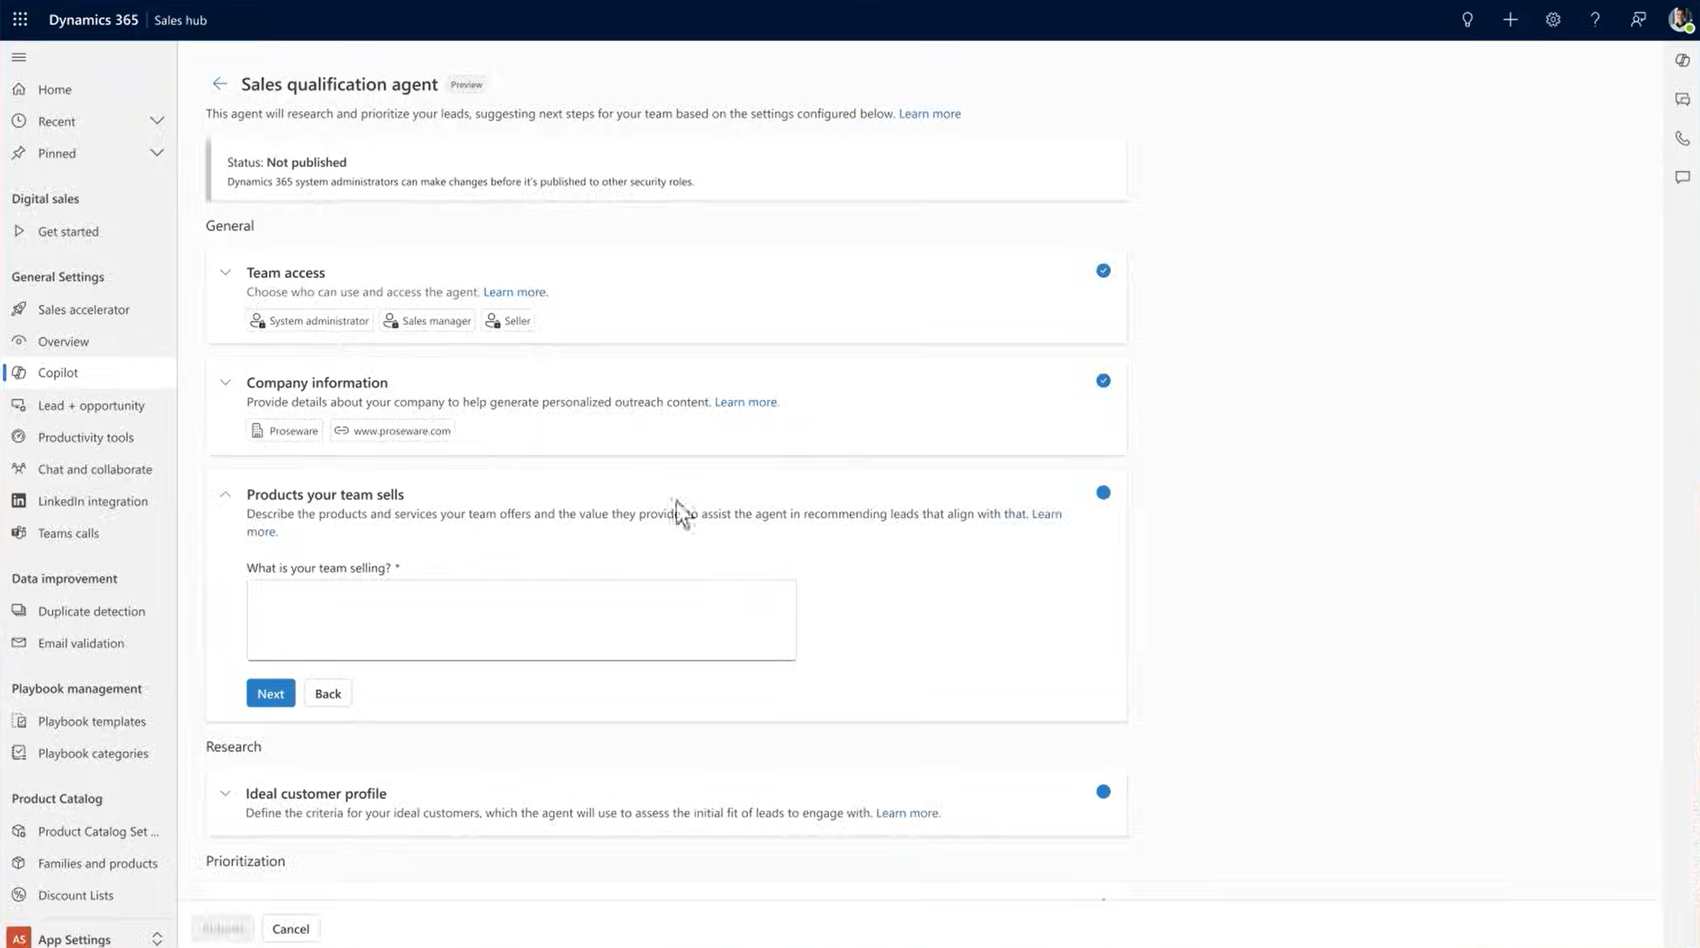The width and height of the screenshot is (1700, 948).
Task: Click the Discount Lists percent icon
Action: [19, 895]
